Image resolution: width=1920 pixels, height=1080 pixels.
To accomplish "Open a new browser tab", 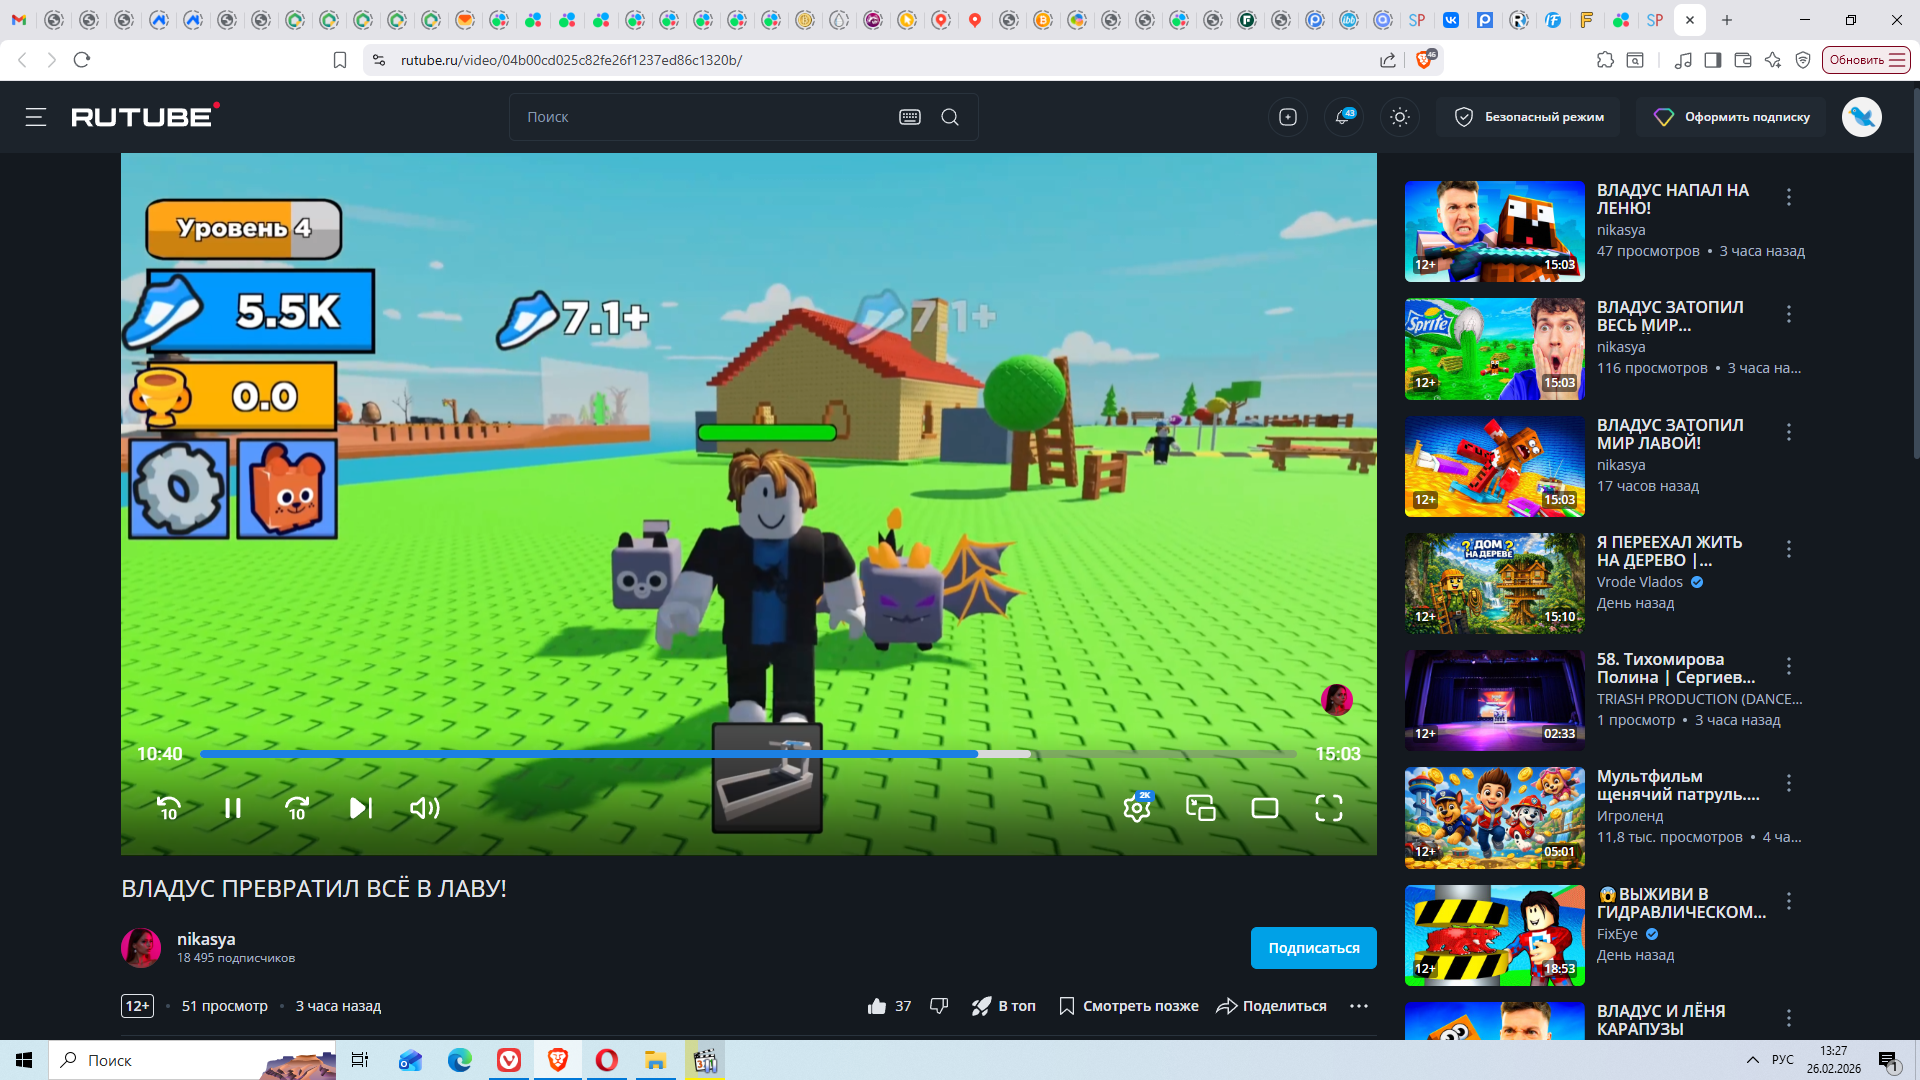I will pyautogui.click(x=1727, y=20).
